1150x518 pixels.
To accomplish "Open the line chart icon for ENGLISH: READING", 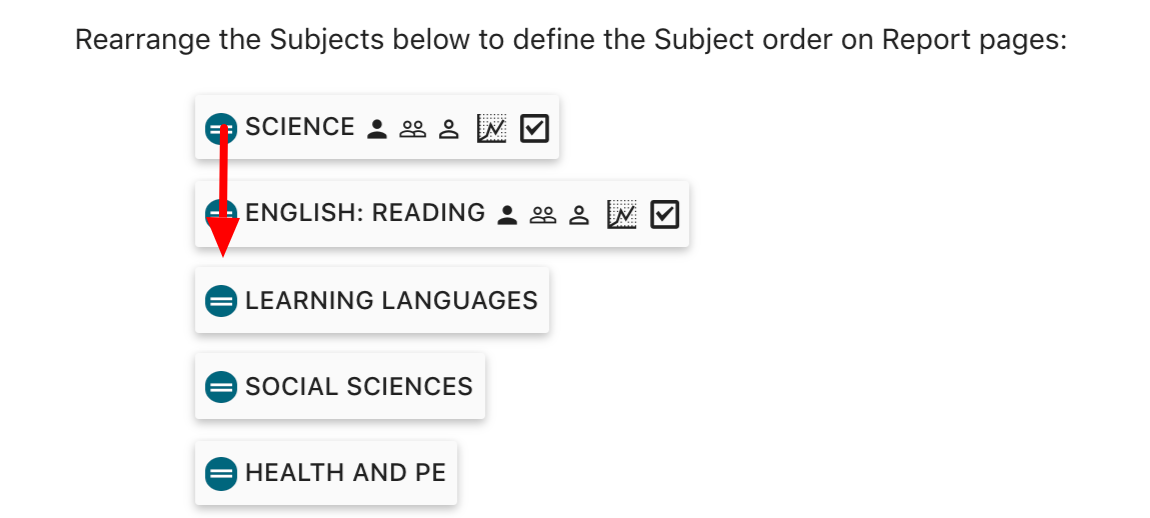I will [622, 214].
